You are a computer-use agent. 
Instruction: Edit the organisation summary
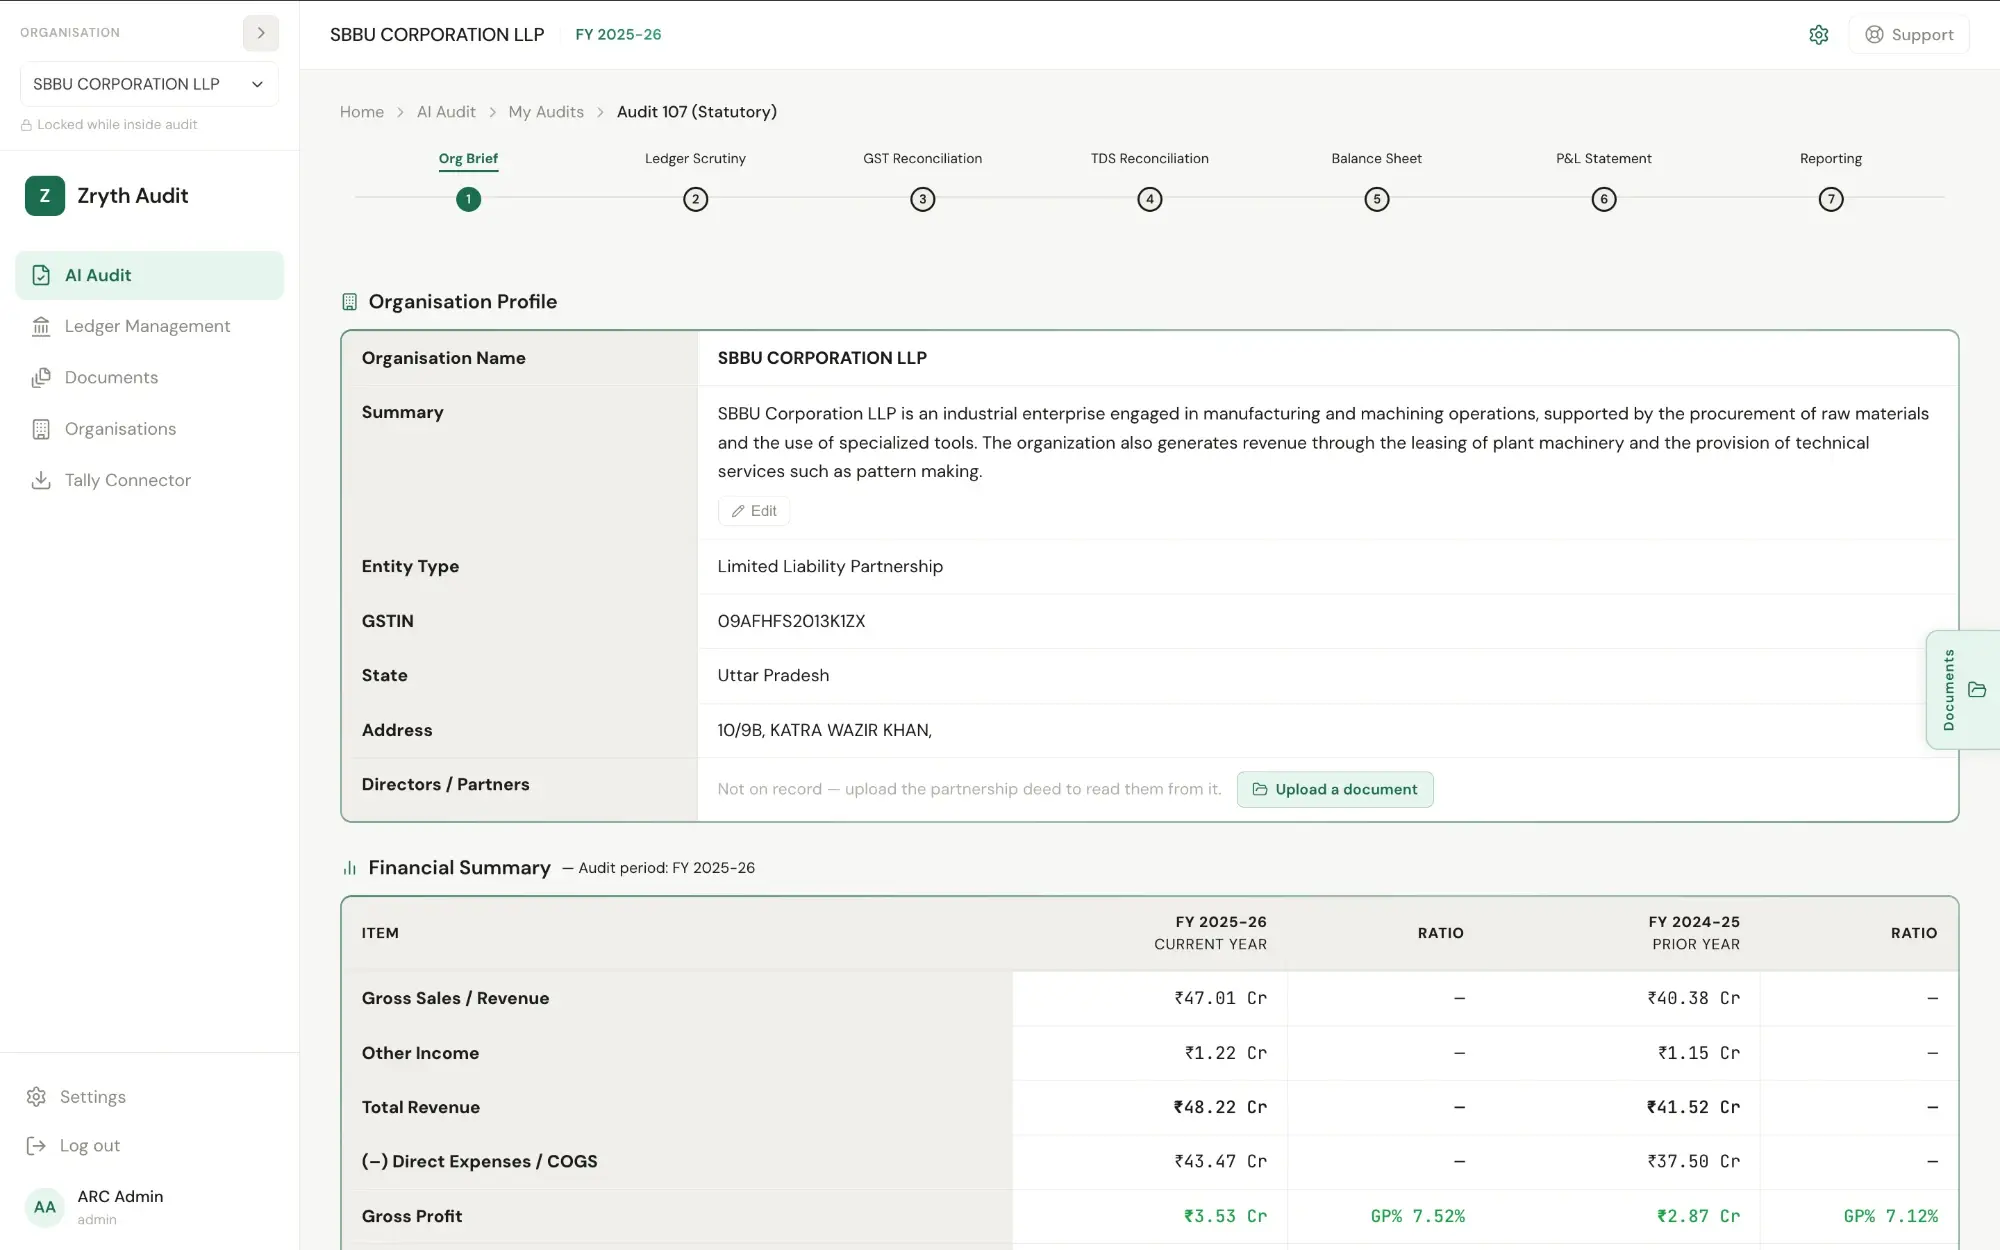pos(754,511)
